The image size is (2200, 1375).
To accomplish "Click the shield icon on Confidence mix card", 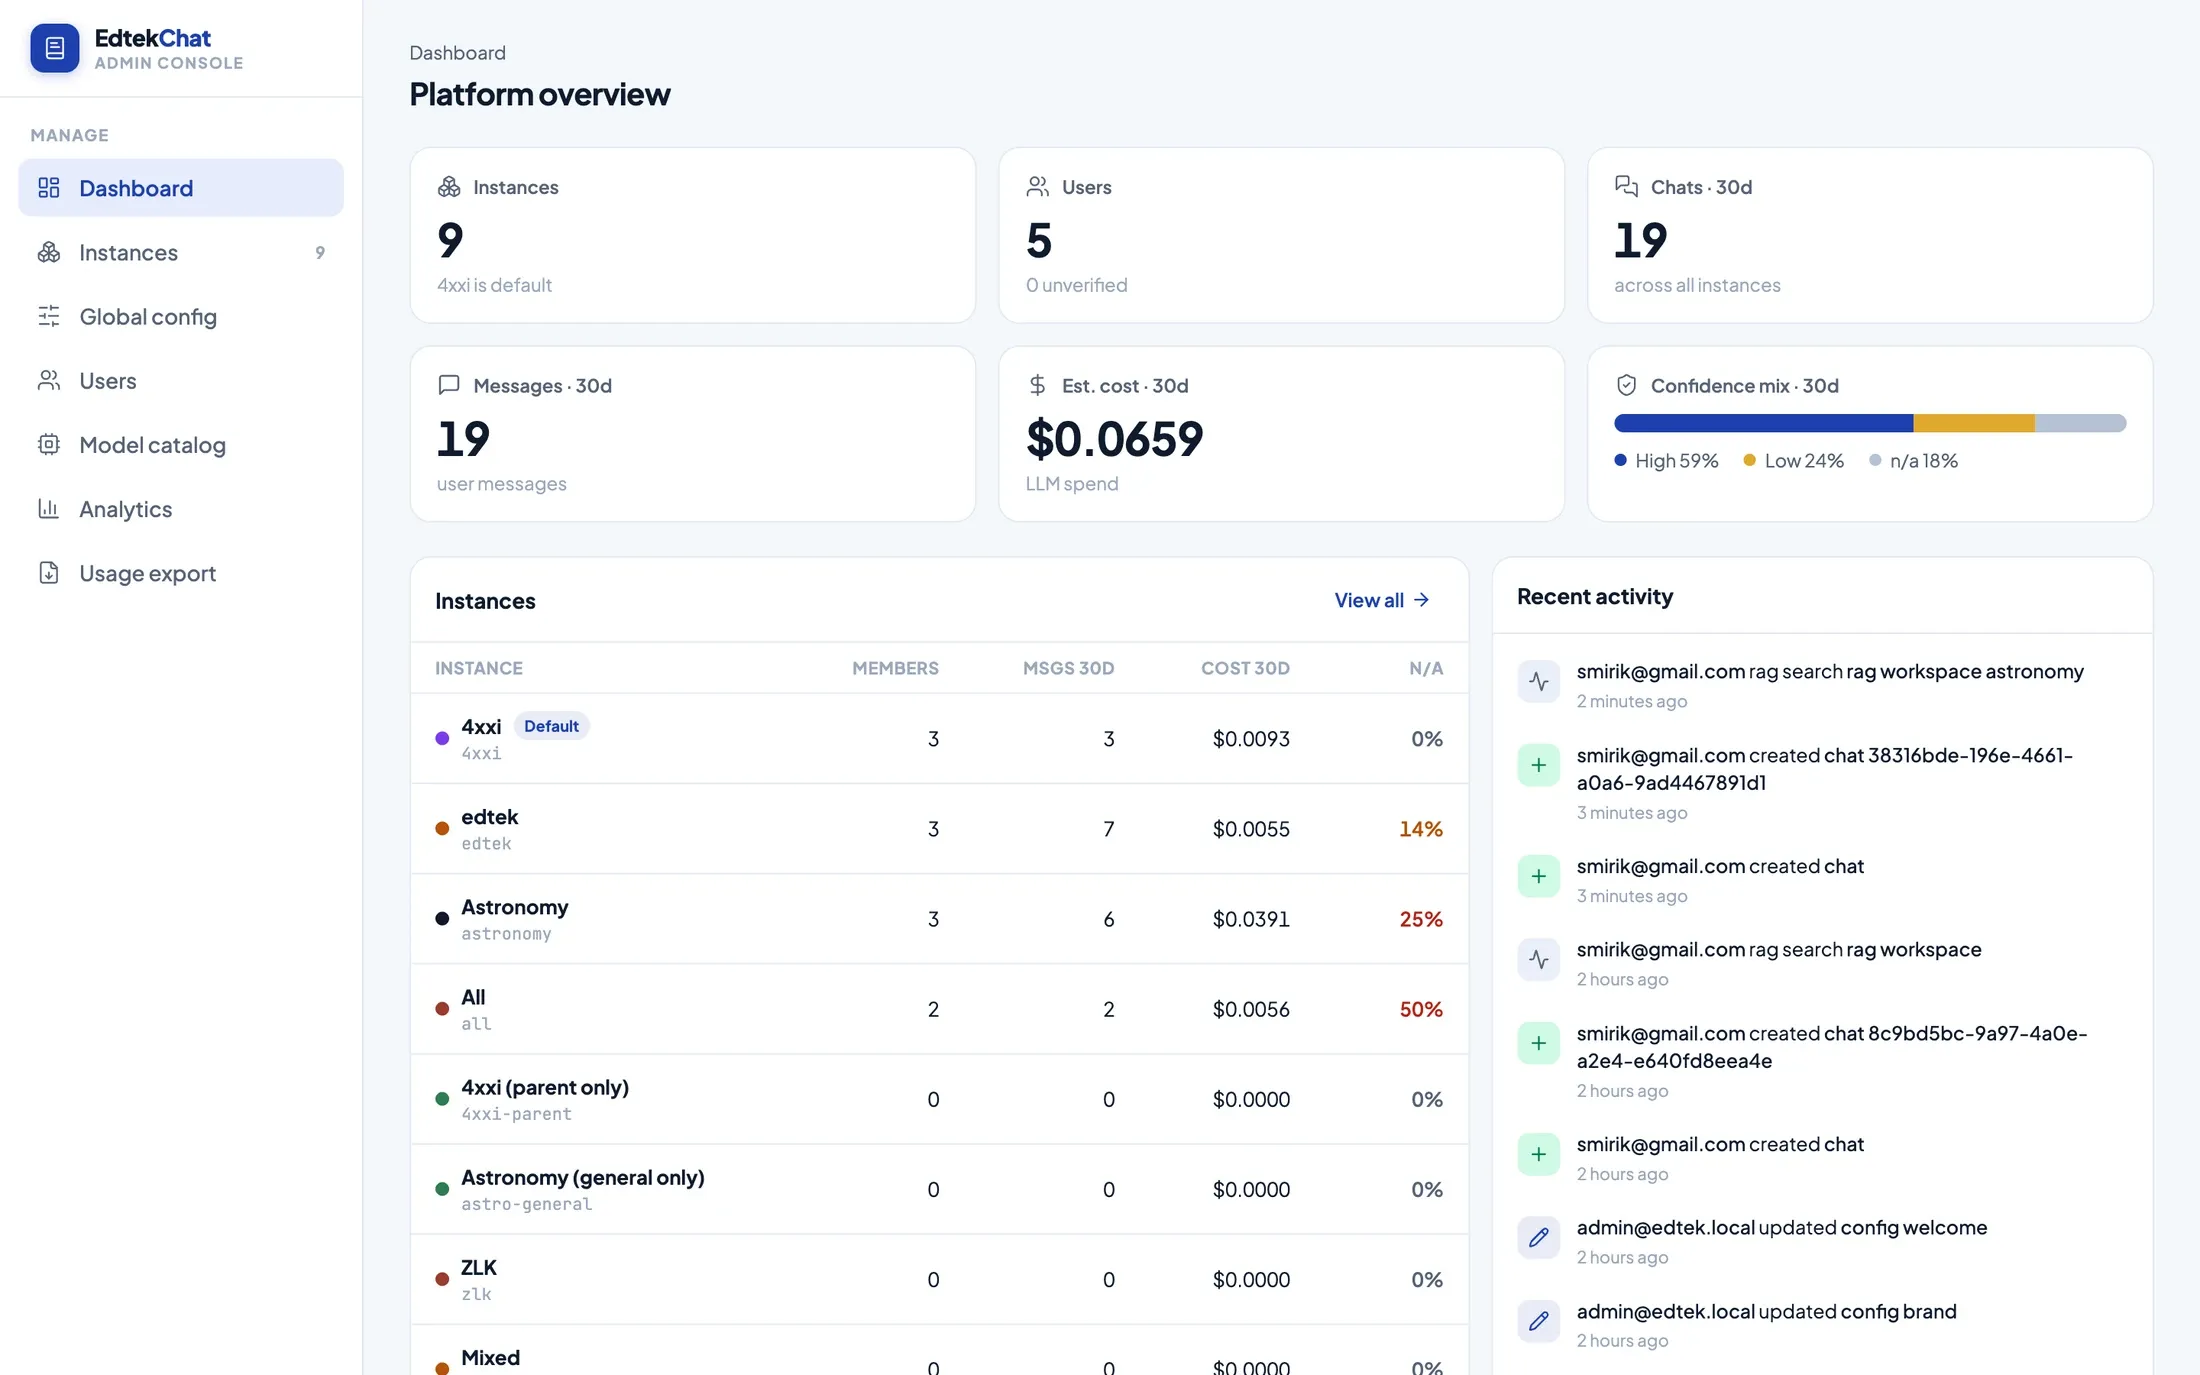I will tap(1627, 385).
